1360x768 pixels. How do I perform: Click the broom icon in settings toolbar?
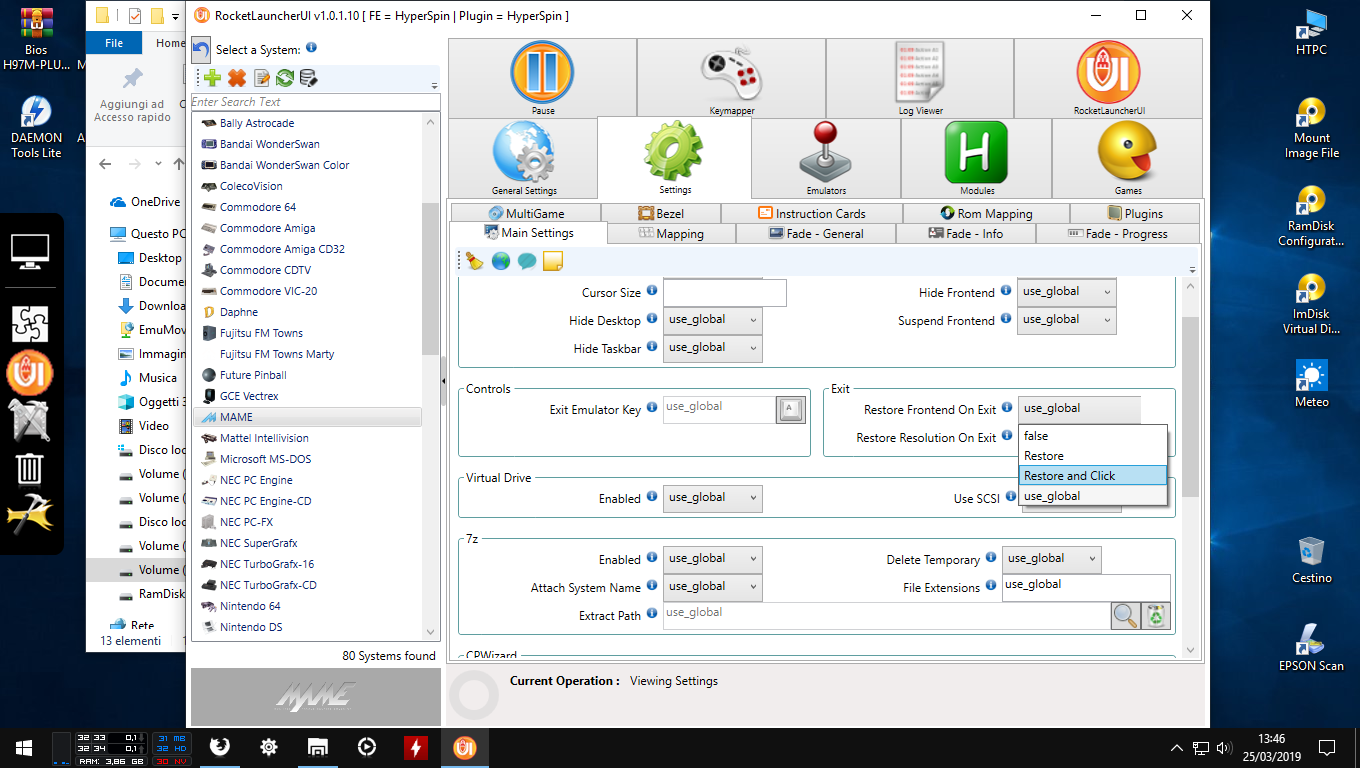pos(475,261)
